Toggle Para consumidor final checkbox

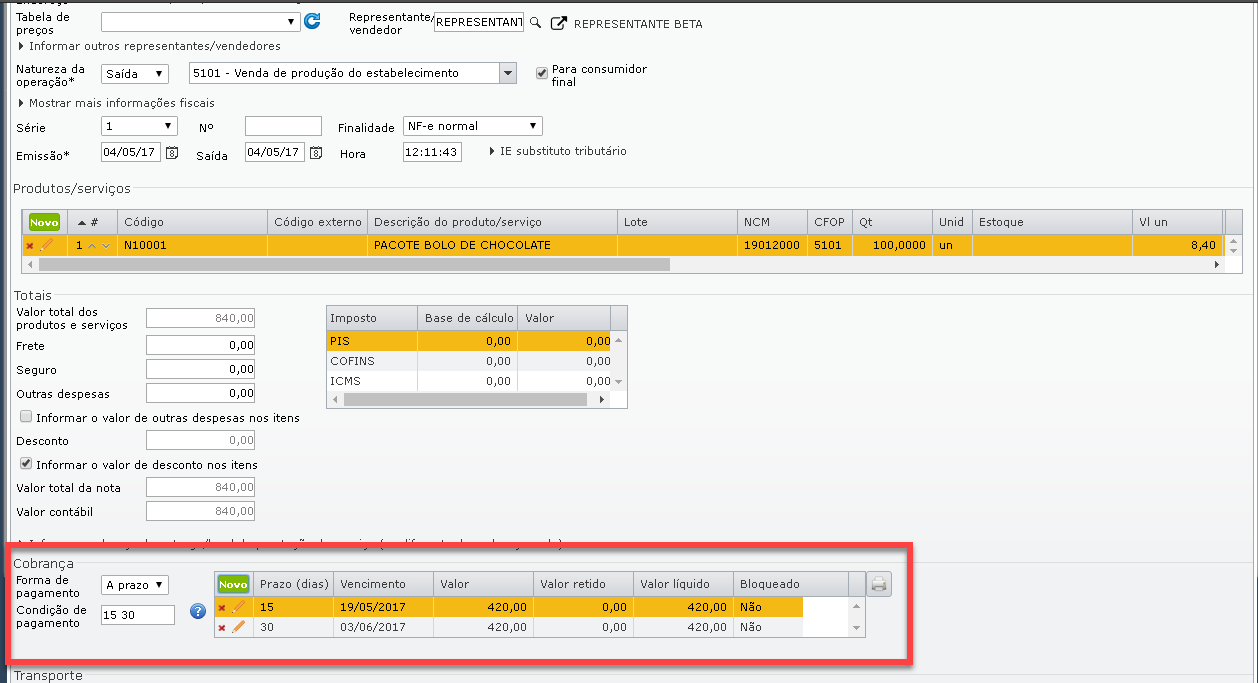click(542, 72)
